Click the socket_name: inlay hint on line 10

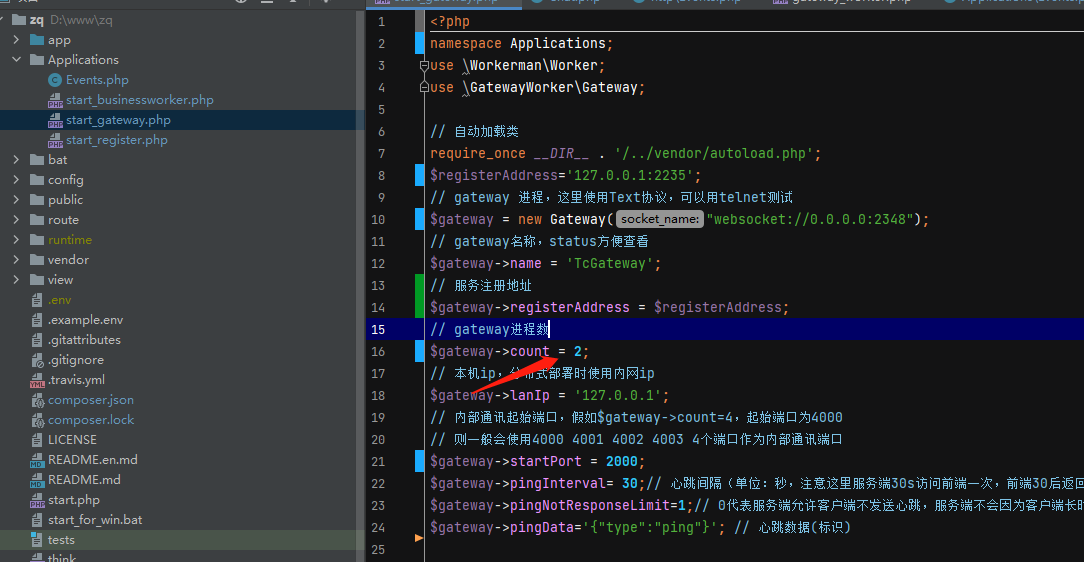pyautogui.click(x=660, y=219)
